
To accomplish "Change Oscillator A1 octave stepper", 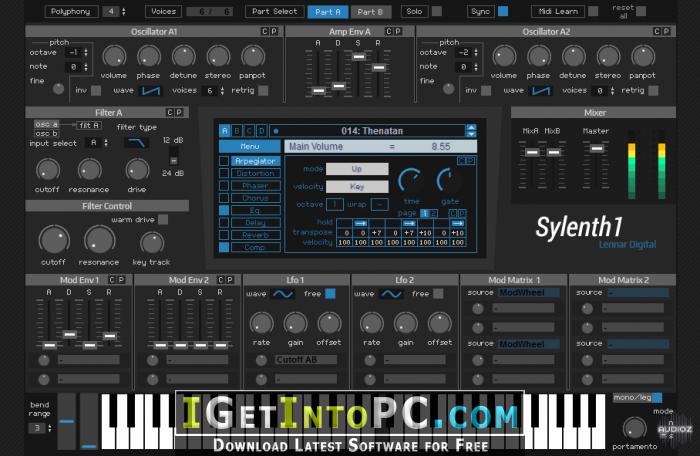I will tap(86, 52).
